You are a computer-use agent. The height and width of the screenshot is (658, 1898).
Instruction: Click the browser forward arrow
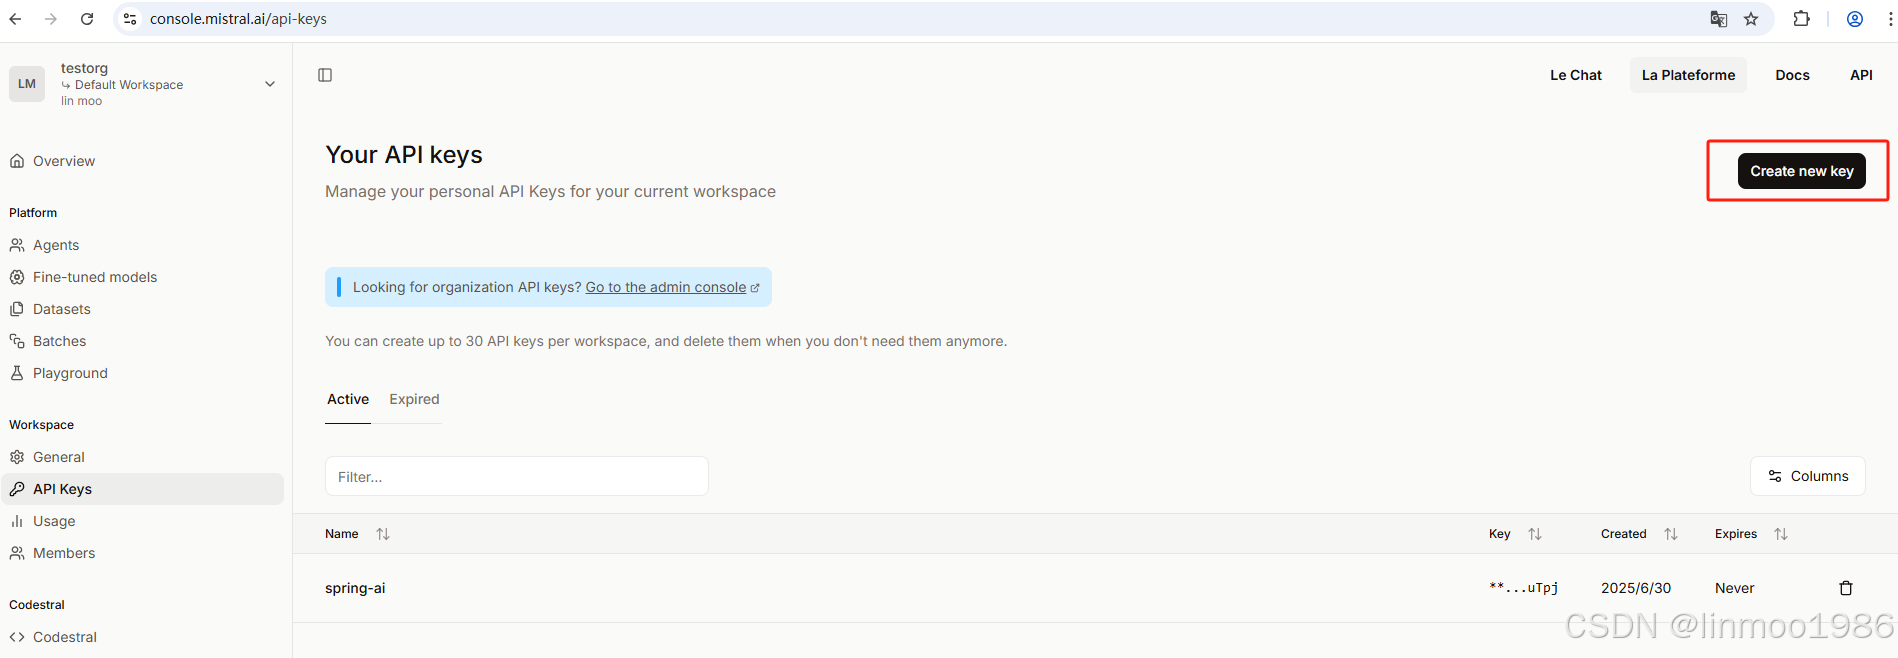pyautogui.click(x=51, y=19)
